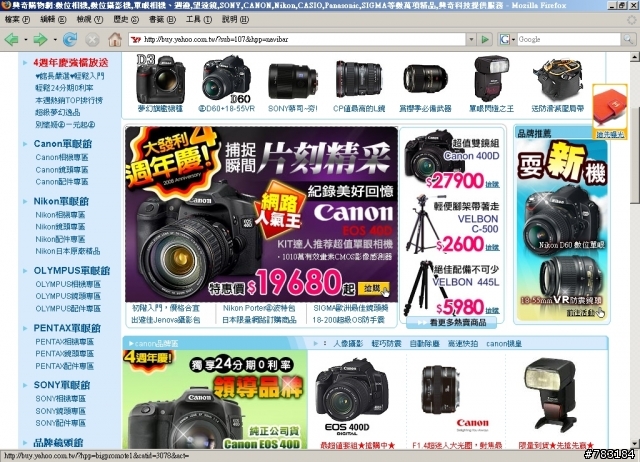
Task: Click the Canon EOS 40D main banner image
Action: pos(261,214)
